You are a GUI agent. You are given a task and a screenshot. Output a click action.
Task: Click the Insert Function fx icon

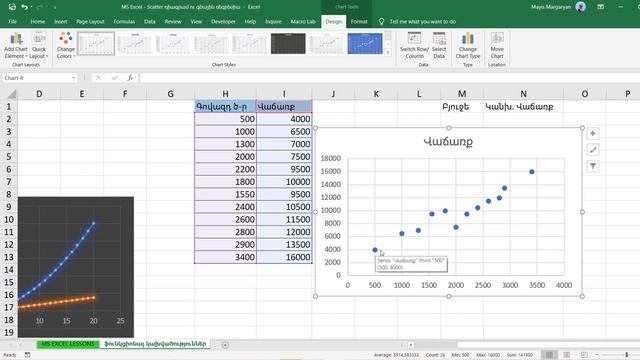130,78
